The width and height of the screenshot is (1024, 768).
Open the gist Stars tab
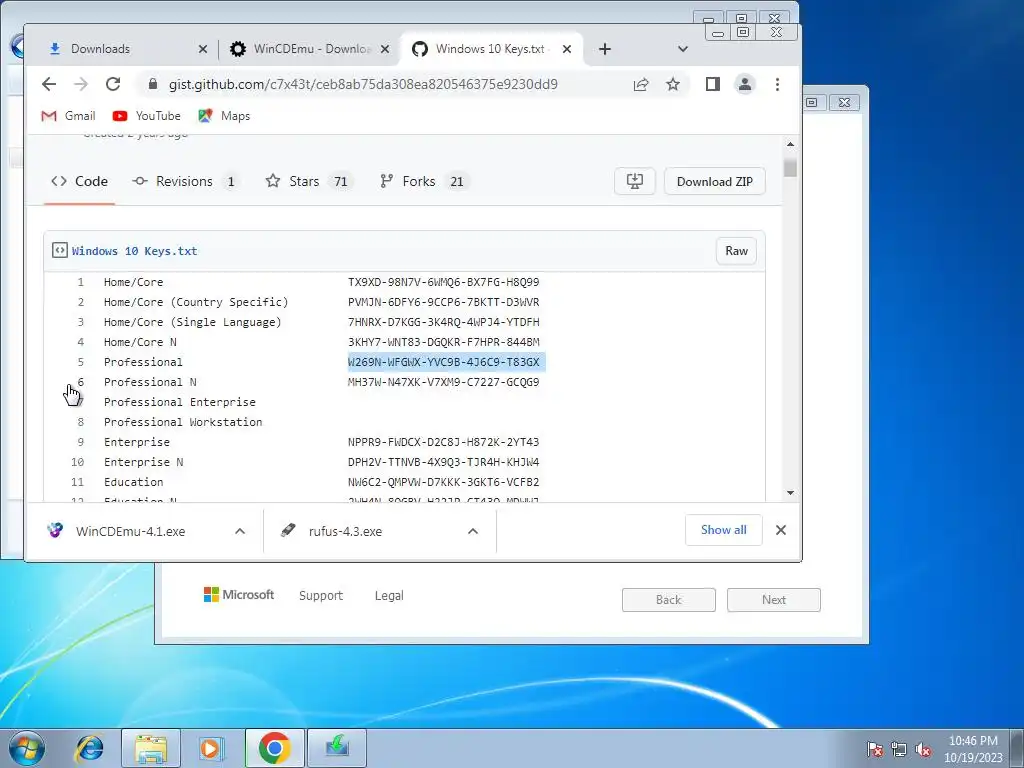[x=308, y=182]
